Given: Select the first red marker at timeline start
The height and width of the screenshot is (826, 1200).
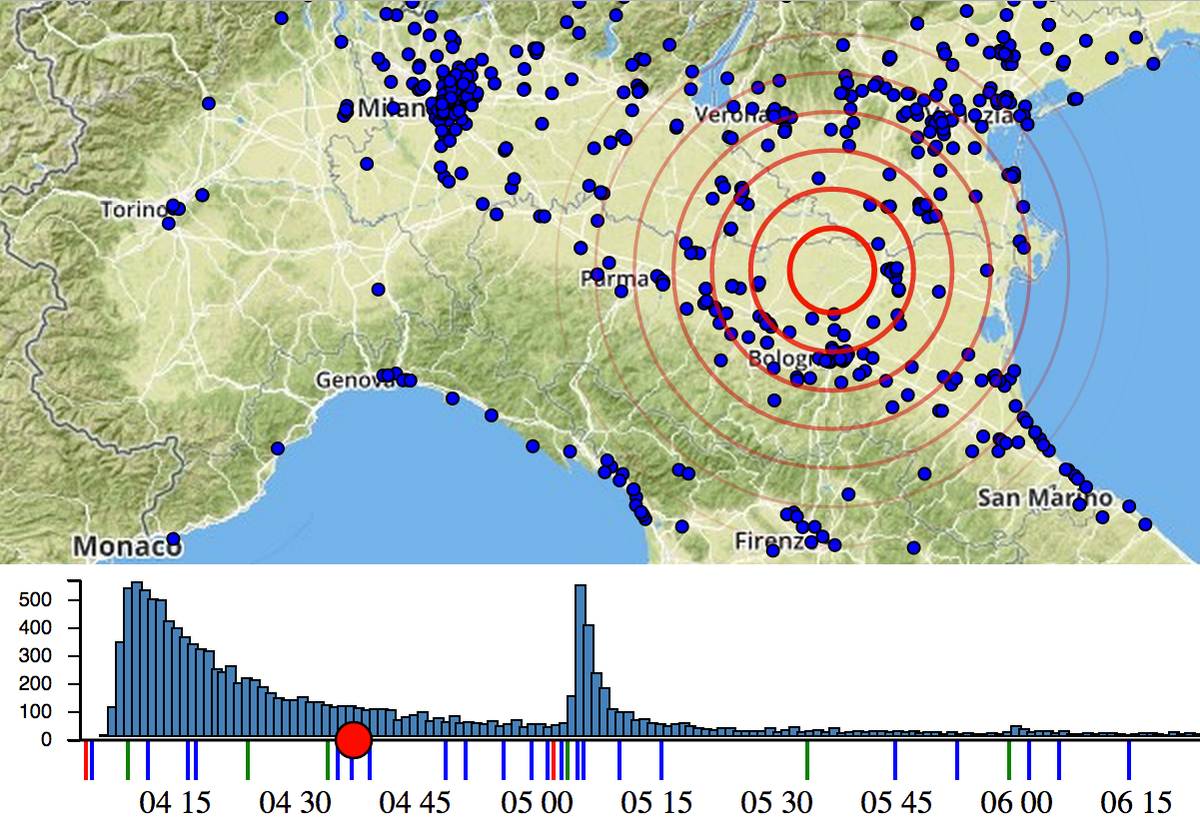Looking at the screenshot, I should [x=86, y=759].
